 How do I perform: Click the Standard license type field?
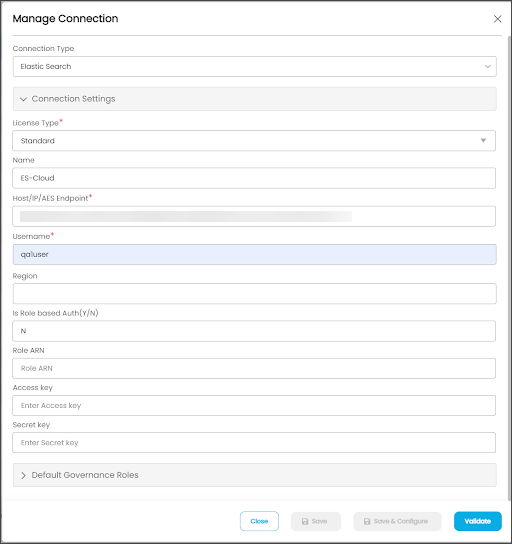tap(254, 141)
